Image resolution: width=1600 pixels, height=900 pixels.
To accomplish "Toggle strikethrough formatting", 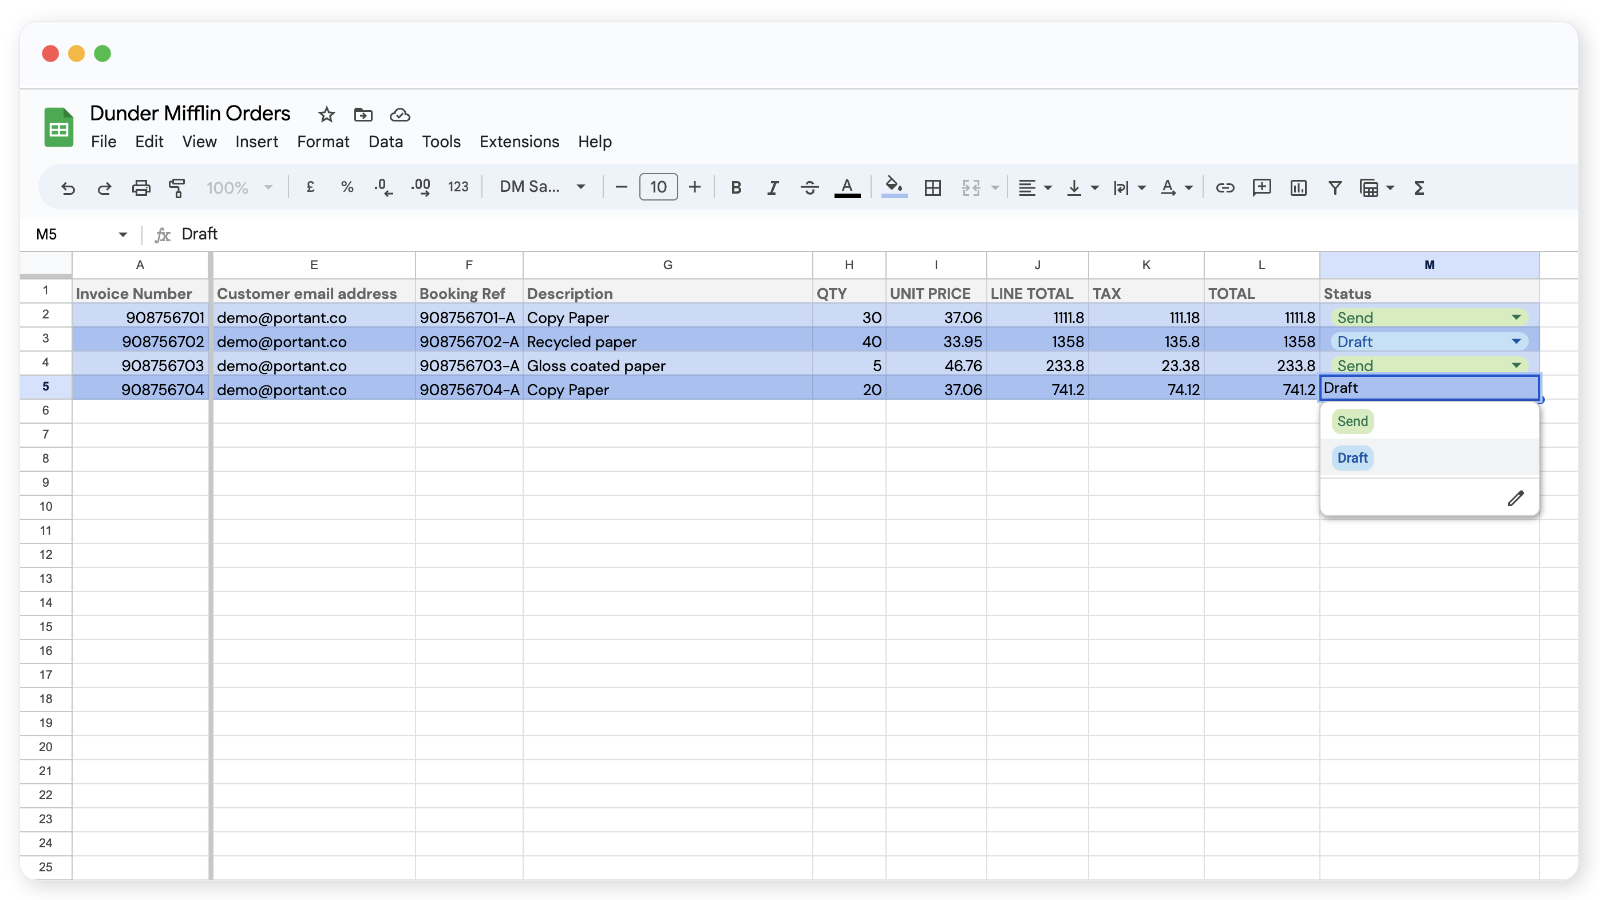I will tap(809, 188).
